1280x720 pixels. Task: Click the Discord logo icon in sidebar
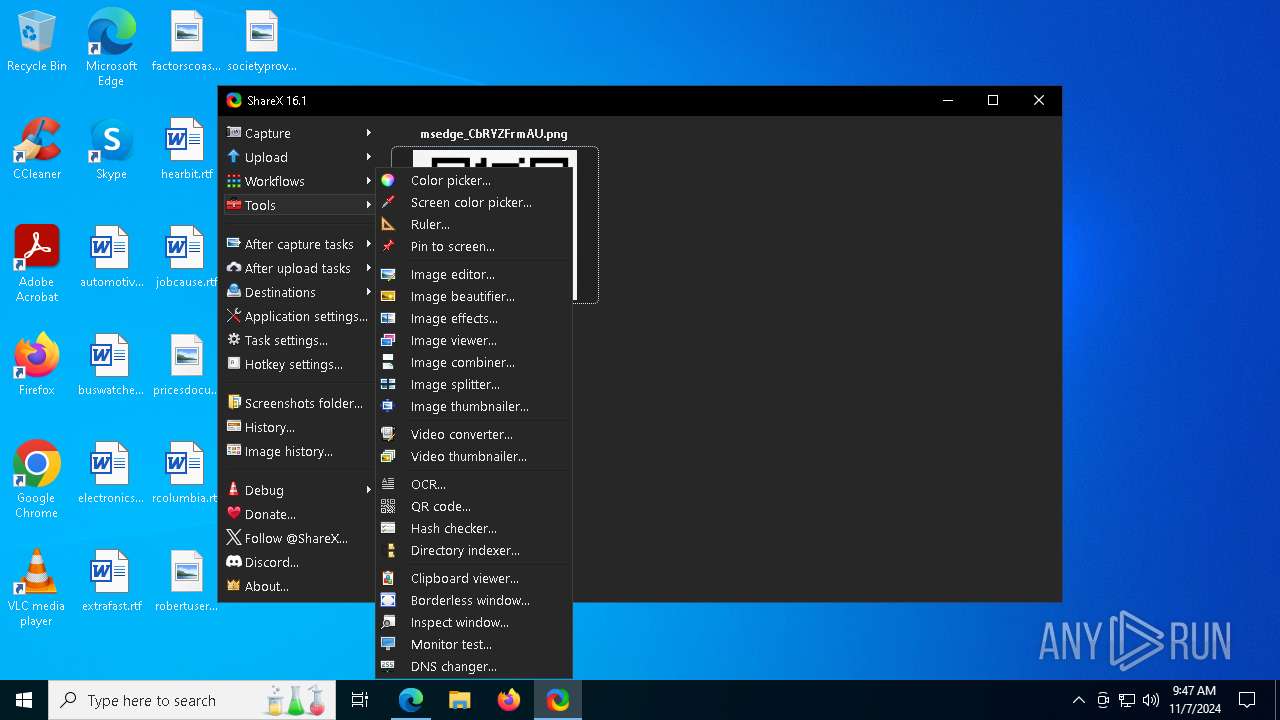(x=234, y=562)
